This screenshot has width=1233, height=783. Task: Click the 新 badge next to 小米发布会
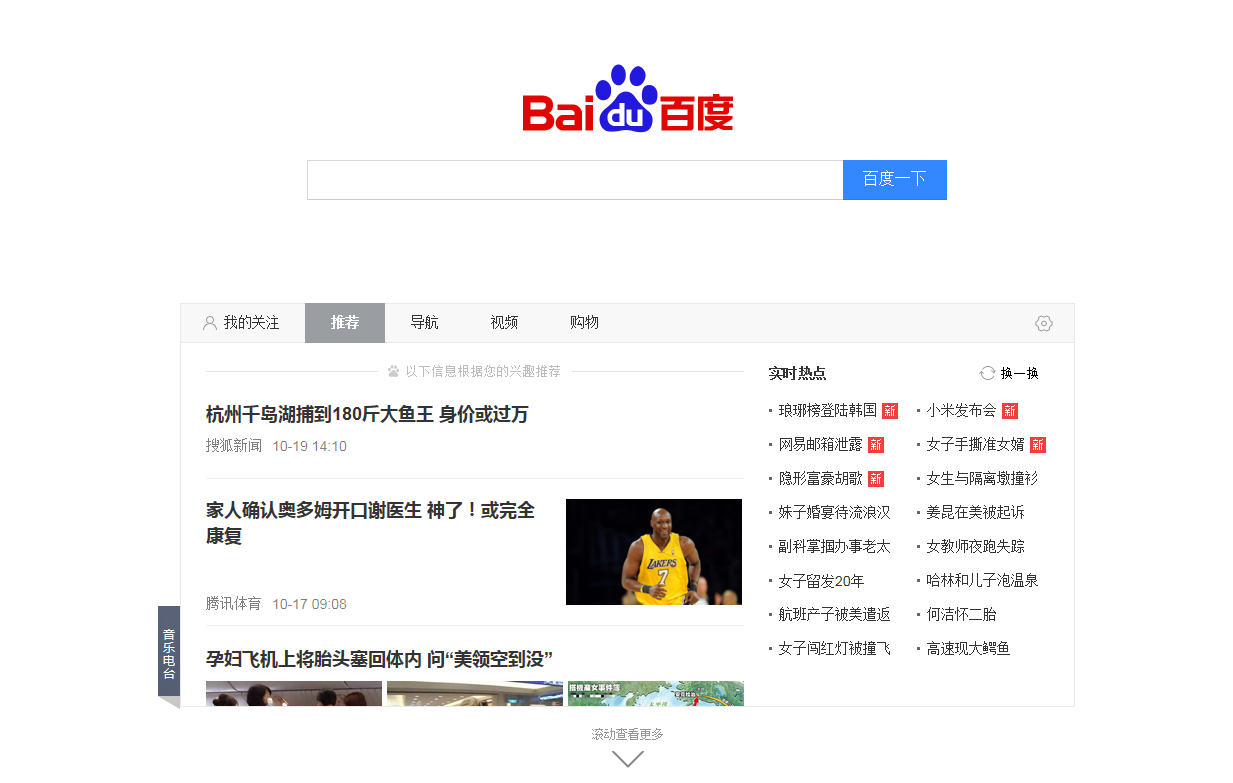(x=1009, y=411)
